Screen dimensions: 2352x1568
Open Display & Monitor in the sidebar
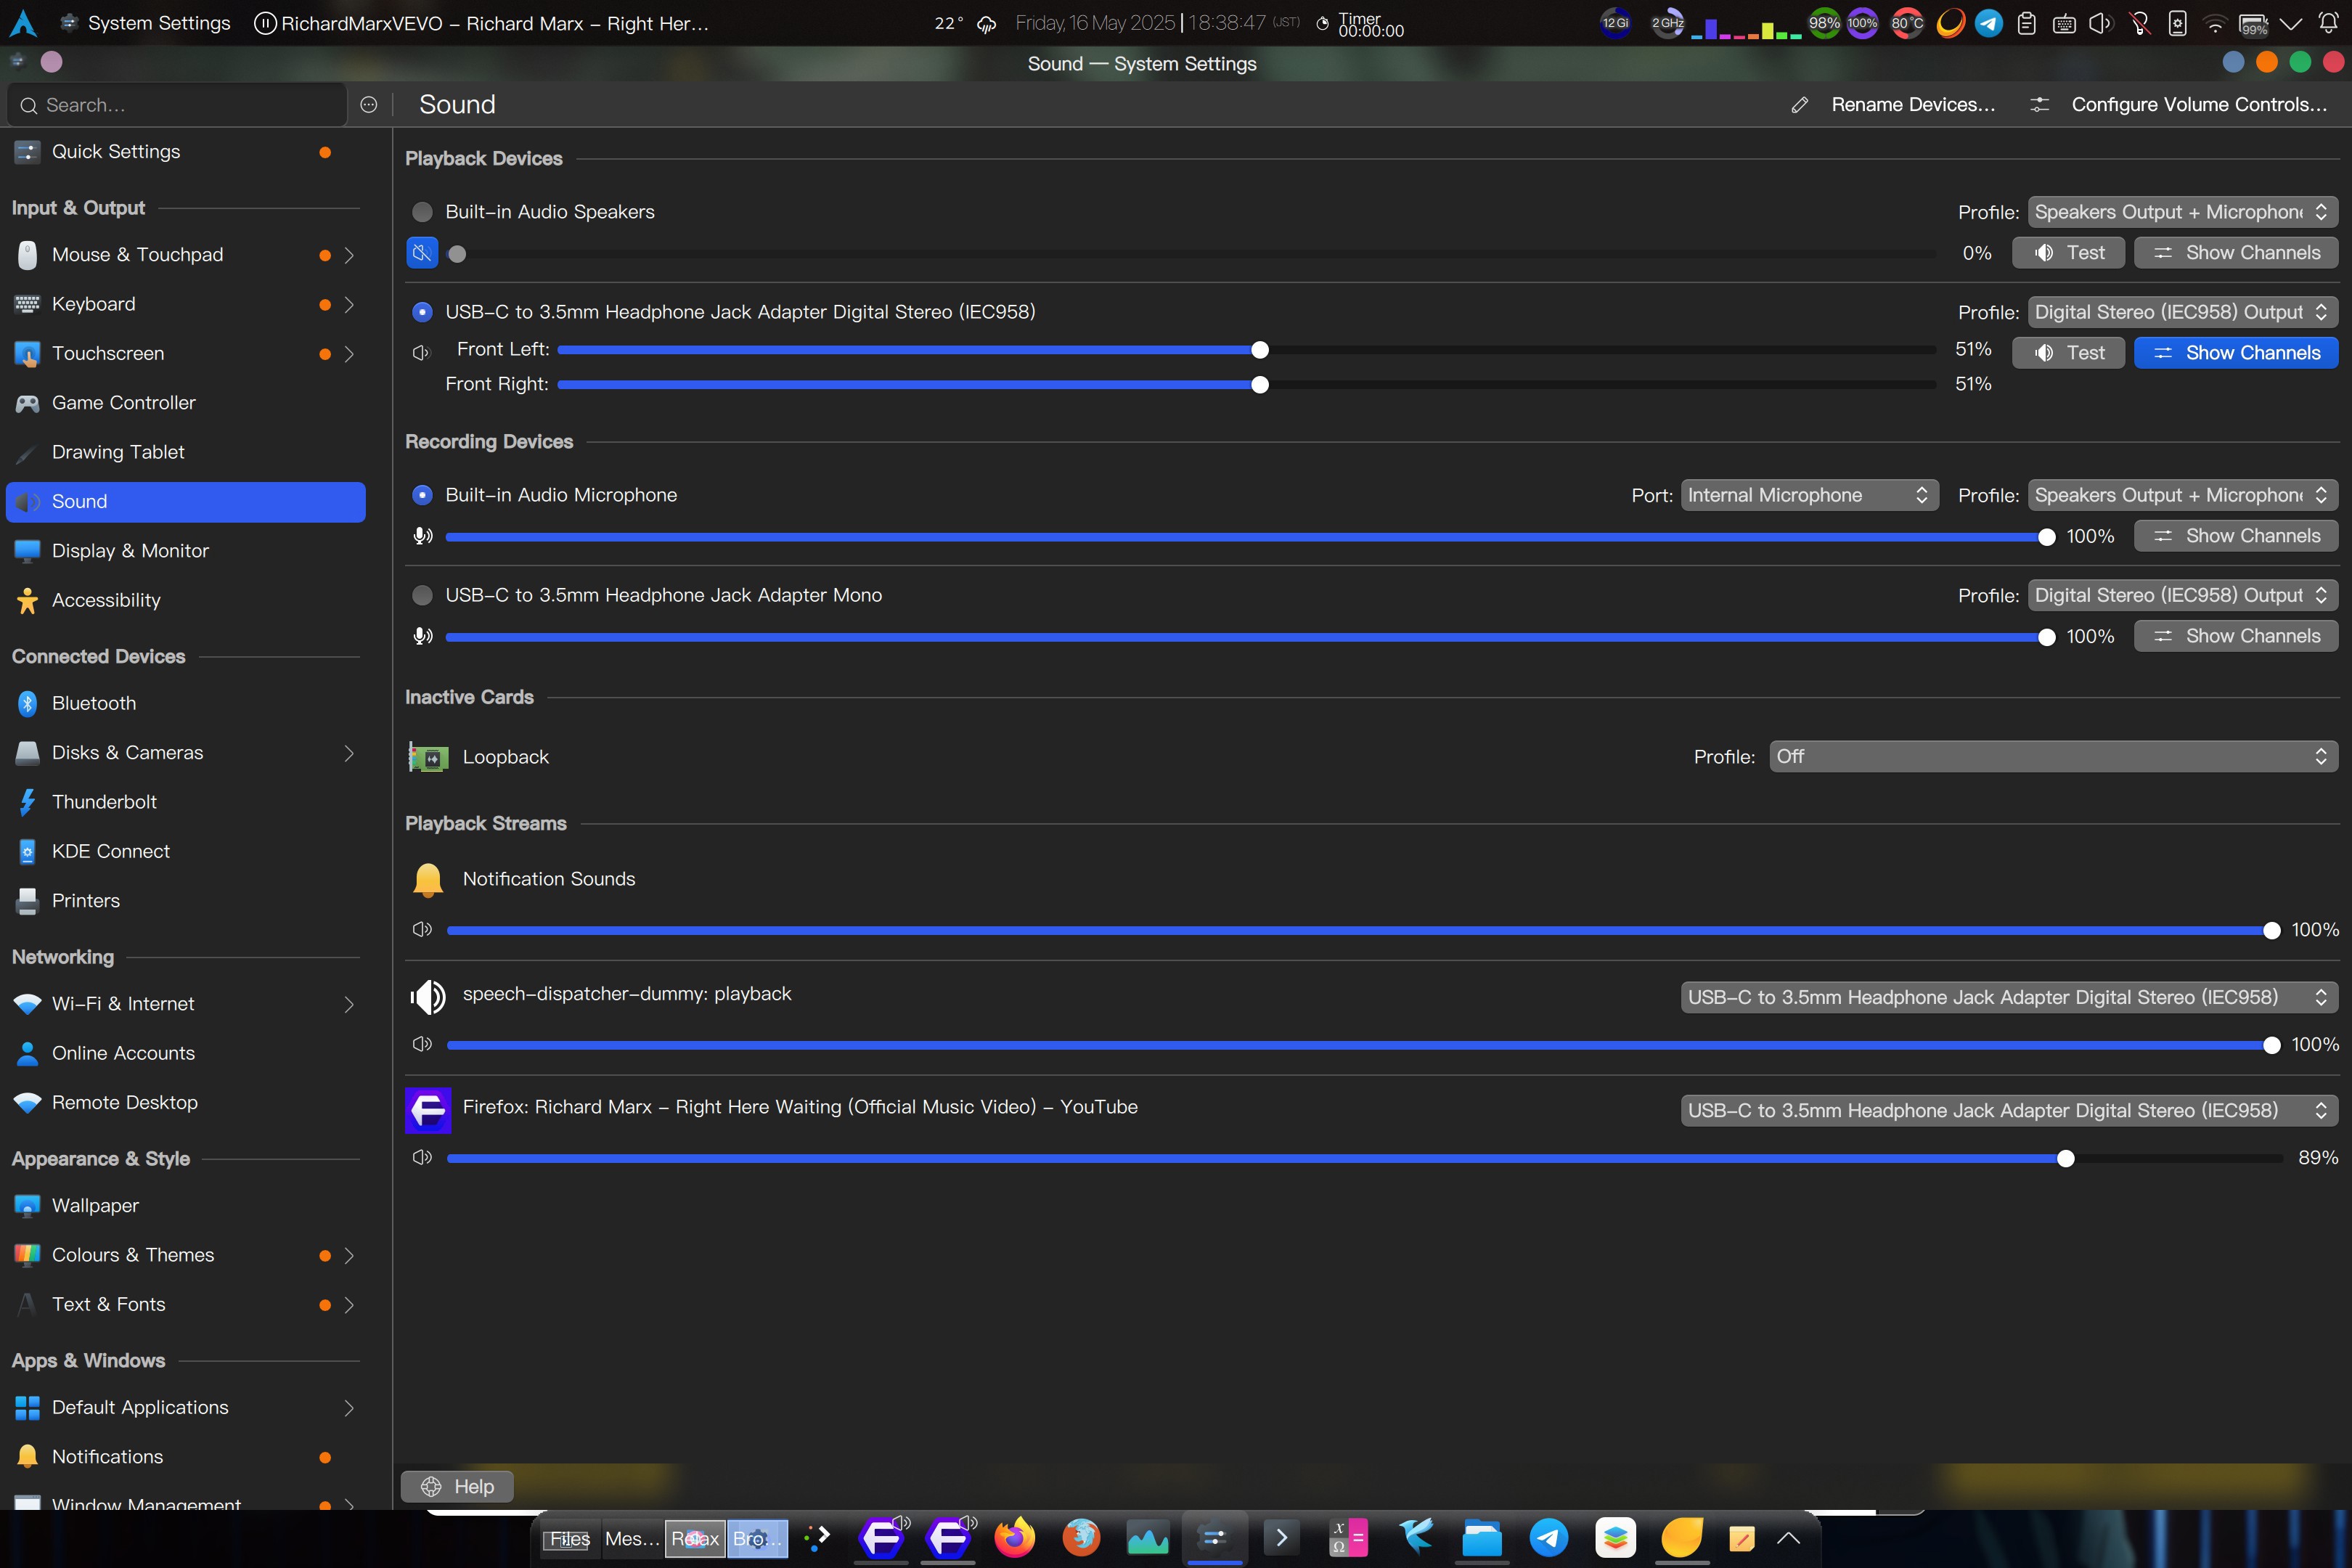(130, 551)
